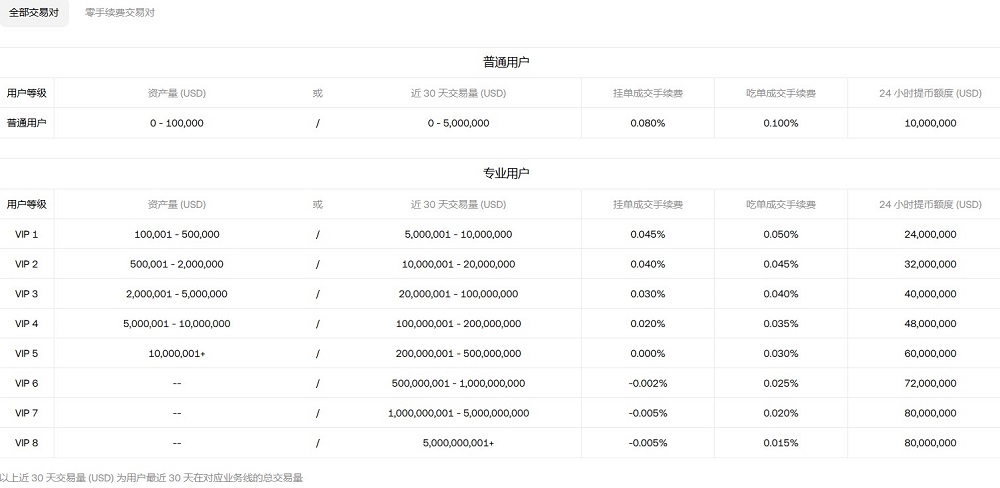The image size is (1000, 488).
Task: Click the 10,000,000 withdrawal limit cell
Action: point(930,123)
